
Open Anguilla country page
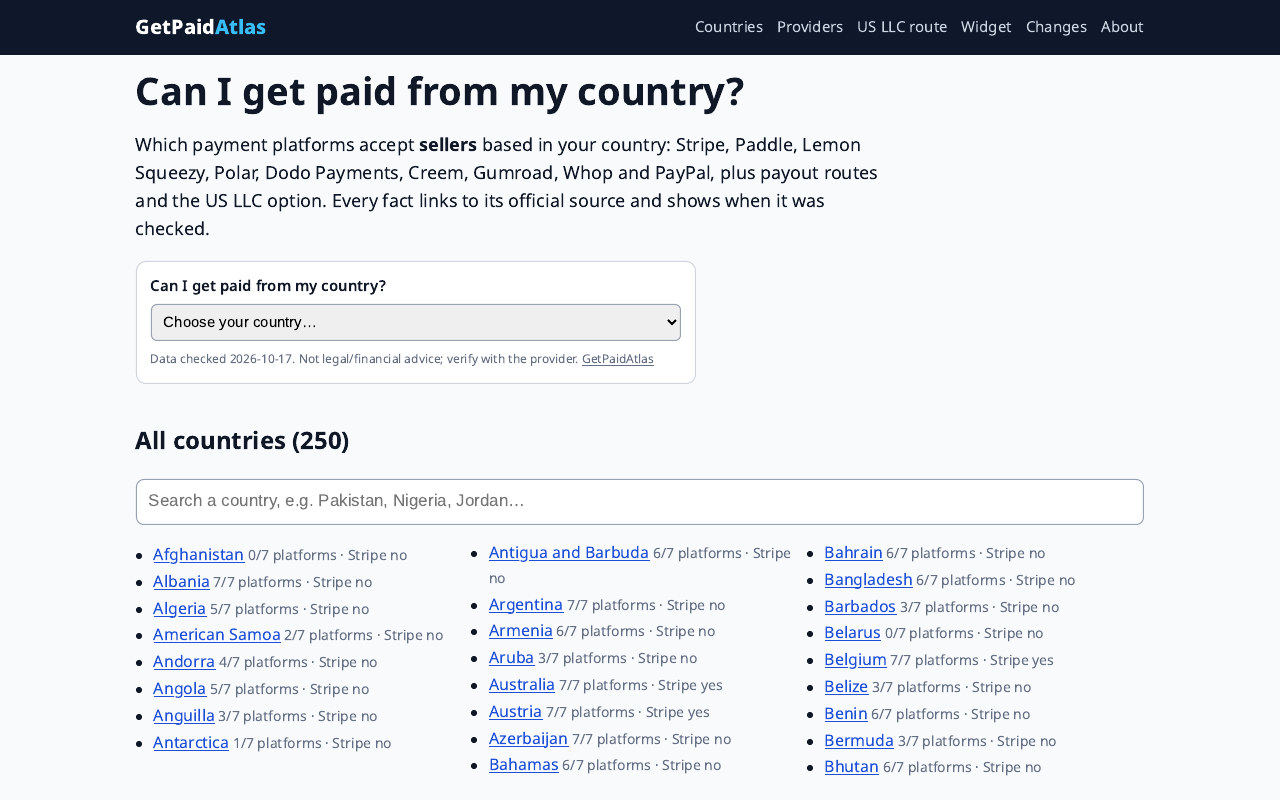tap(184, 715)
